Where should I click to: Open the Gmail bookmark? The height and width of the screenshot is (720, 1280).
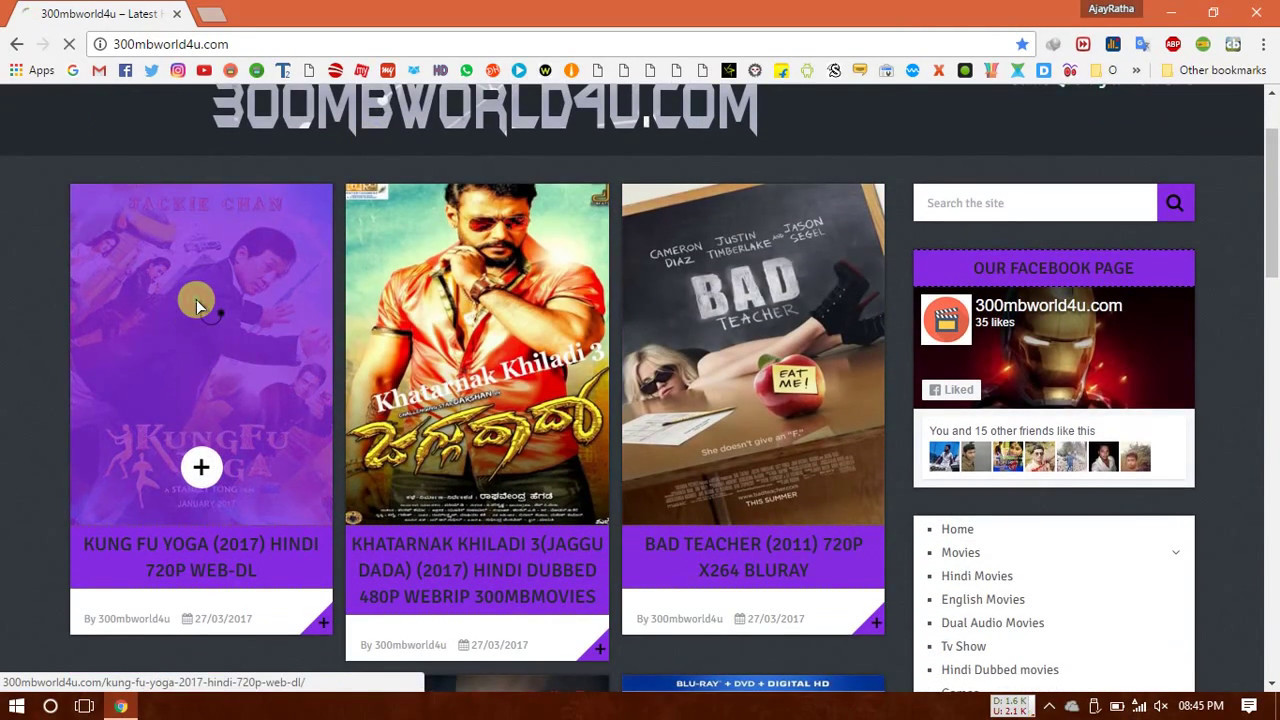pyautogui.click(x=99, y=70)
